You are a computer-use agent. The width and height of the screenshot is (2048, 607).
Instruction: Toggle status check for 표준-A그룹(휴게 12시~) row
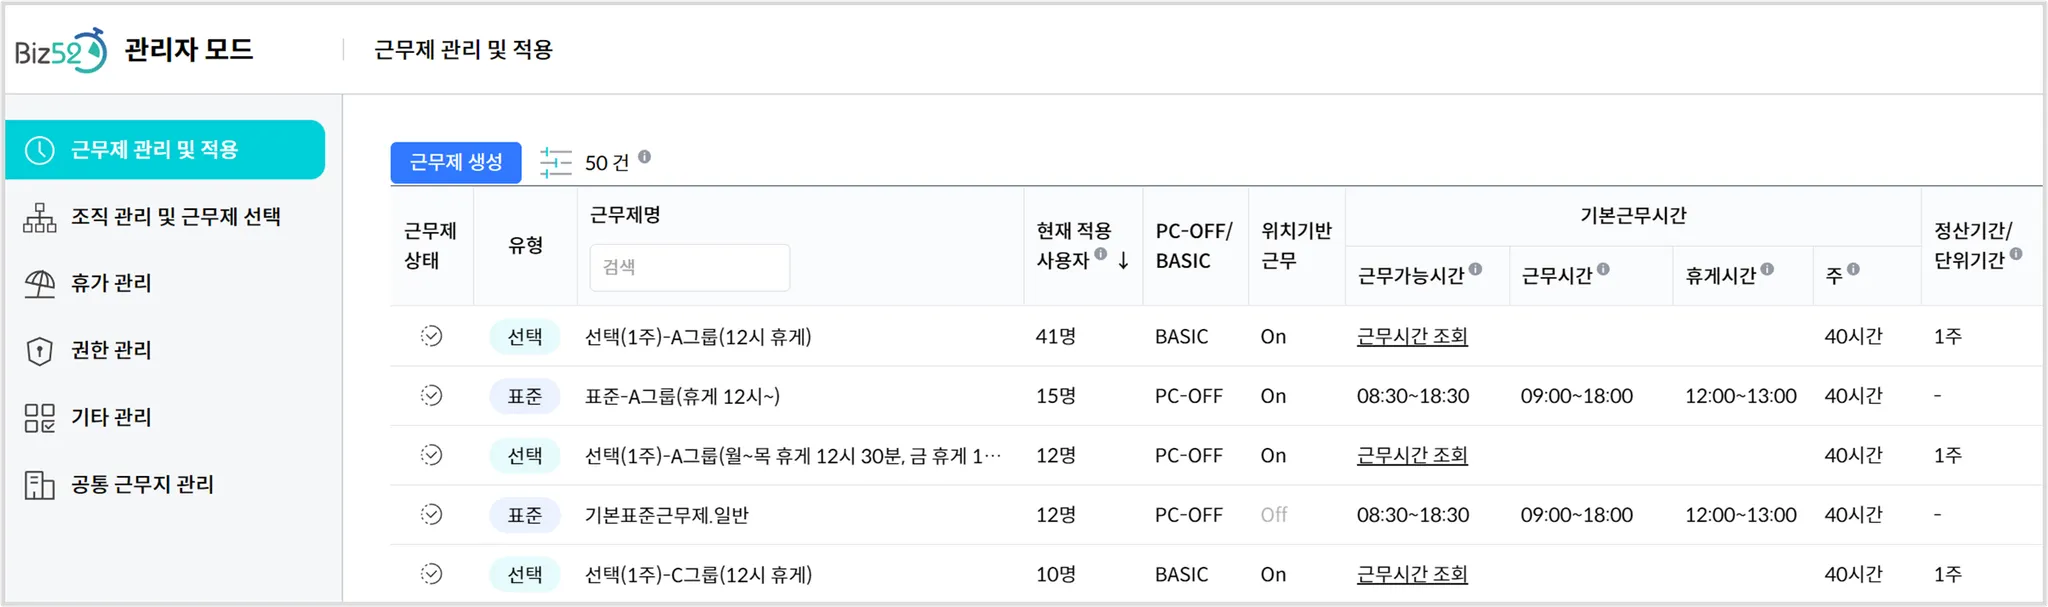(431, 396)
